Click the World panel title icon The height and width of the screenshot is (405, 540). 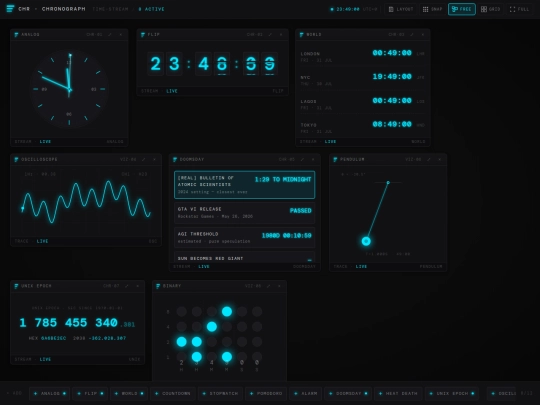point(302,34)
